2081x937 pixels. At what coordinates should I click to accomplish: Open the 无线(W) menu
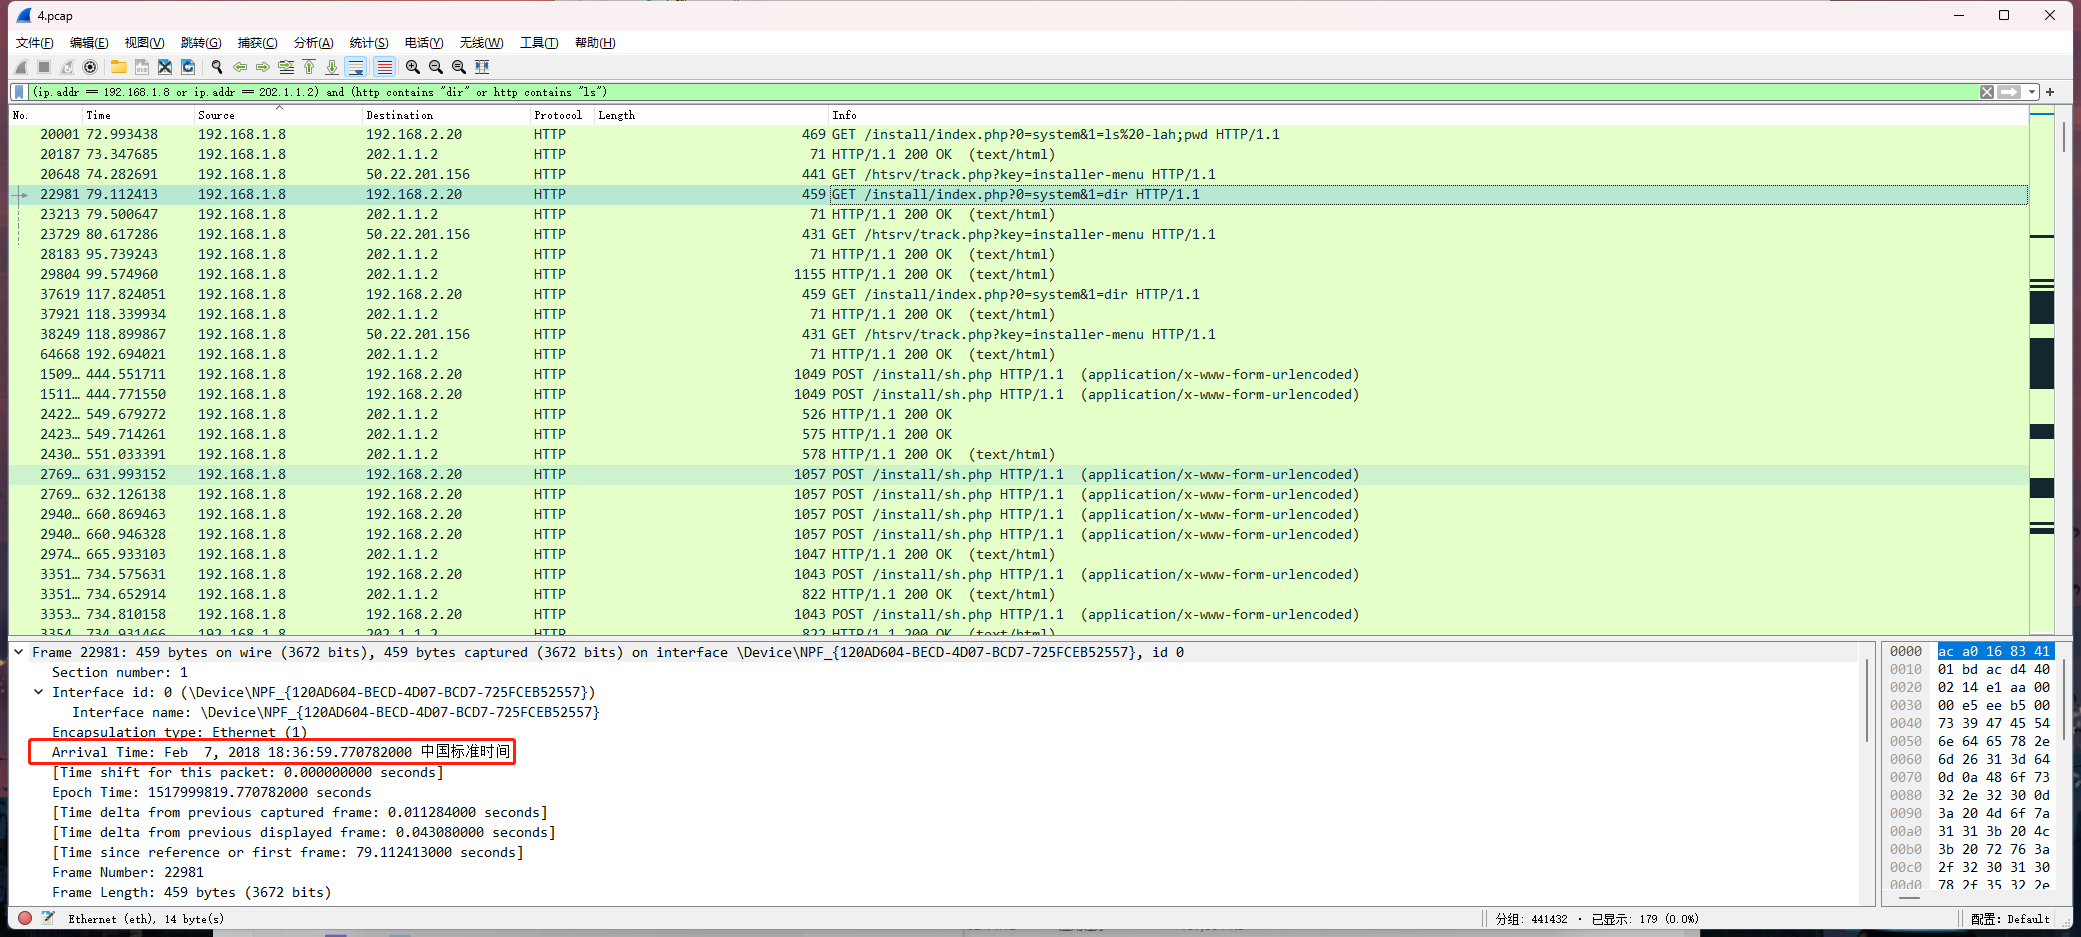pyautogui.click(x=481, y=43)
